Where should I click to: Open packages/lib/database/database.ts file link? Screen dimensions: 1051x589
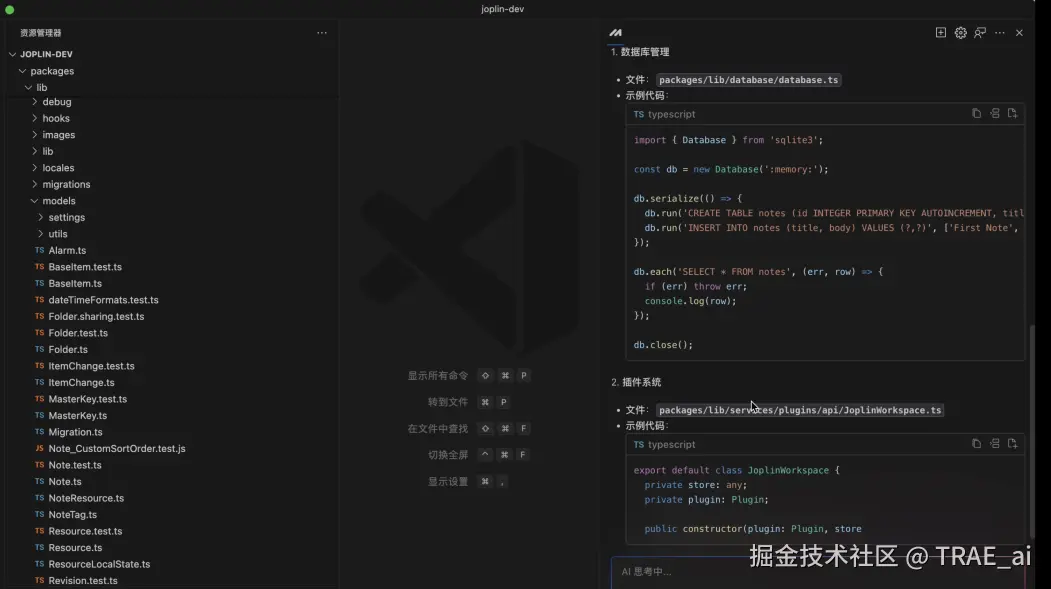pos(748,80)
